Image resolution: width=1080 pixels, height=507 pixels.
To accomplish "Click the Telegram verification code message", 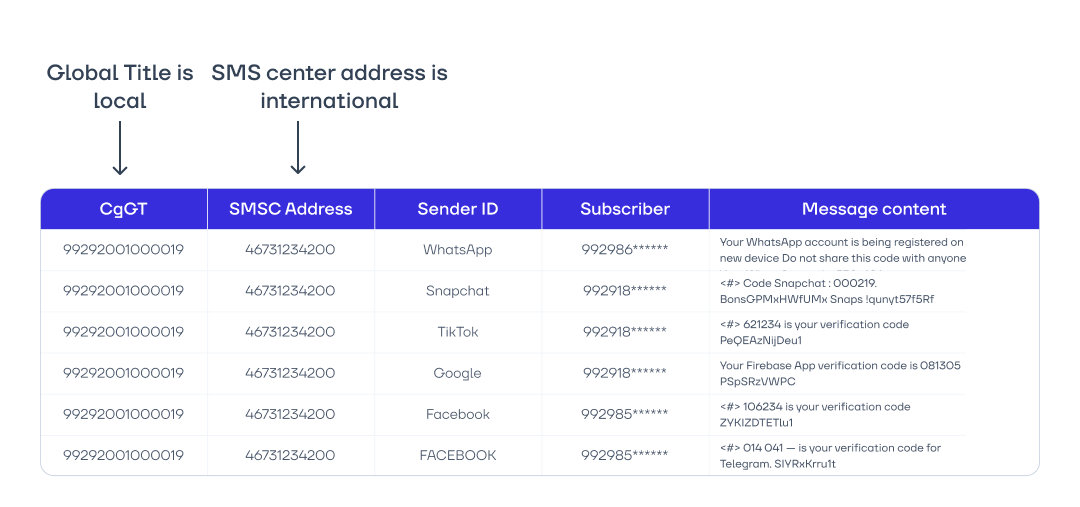I will 830,455.
